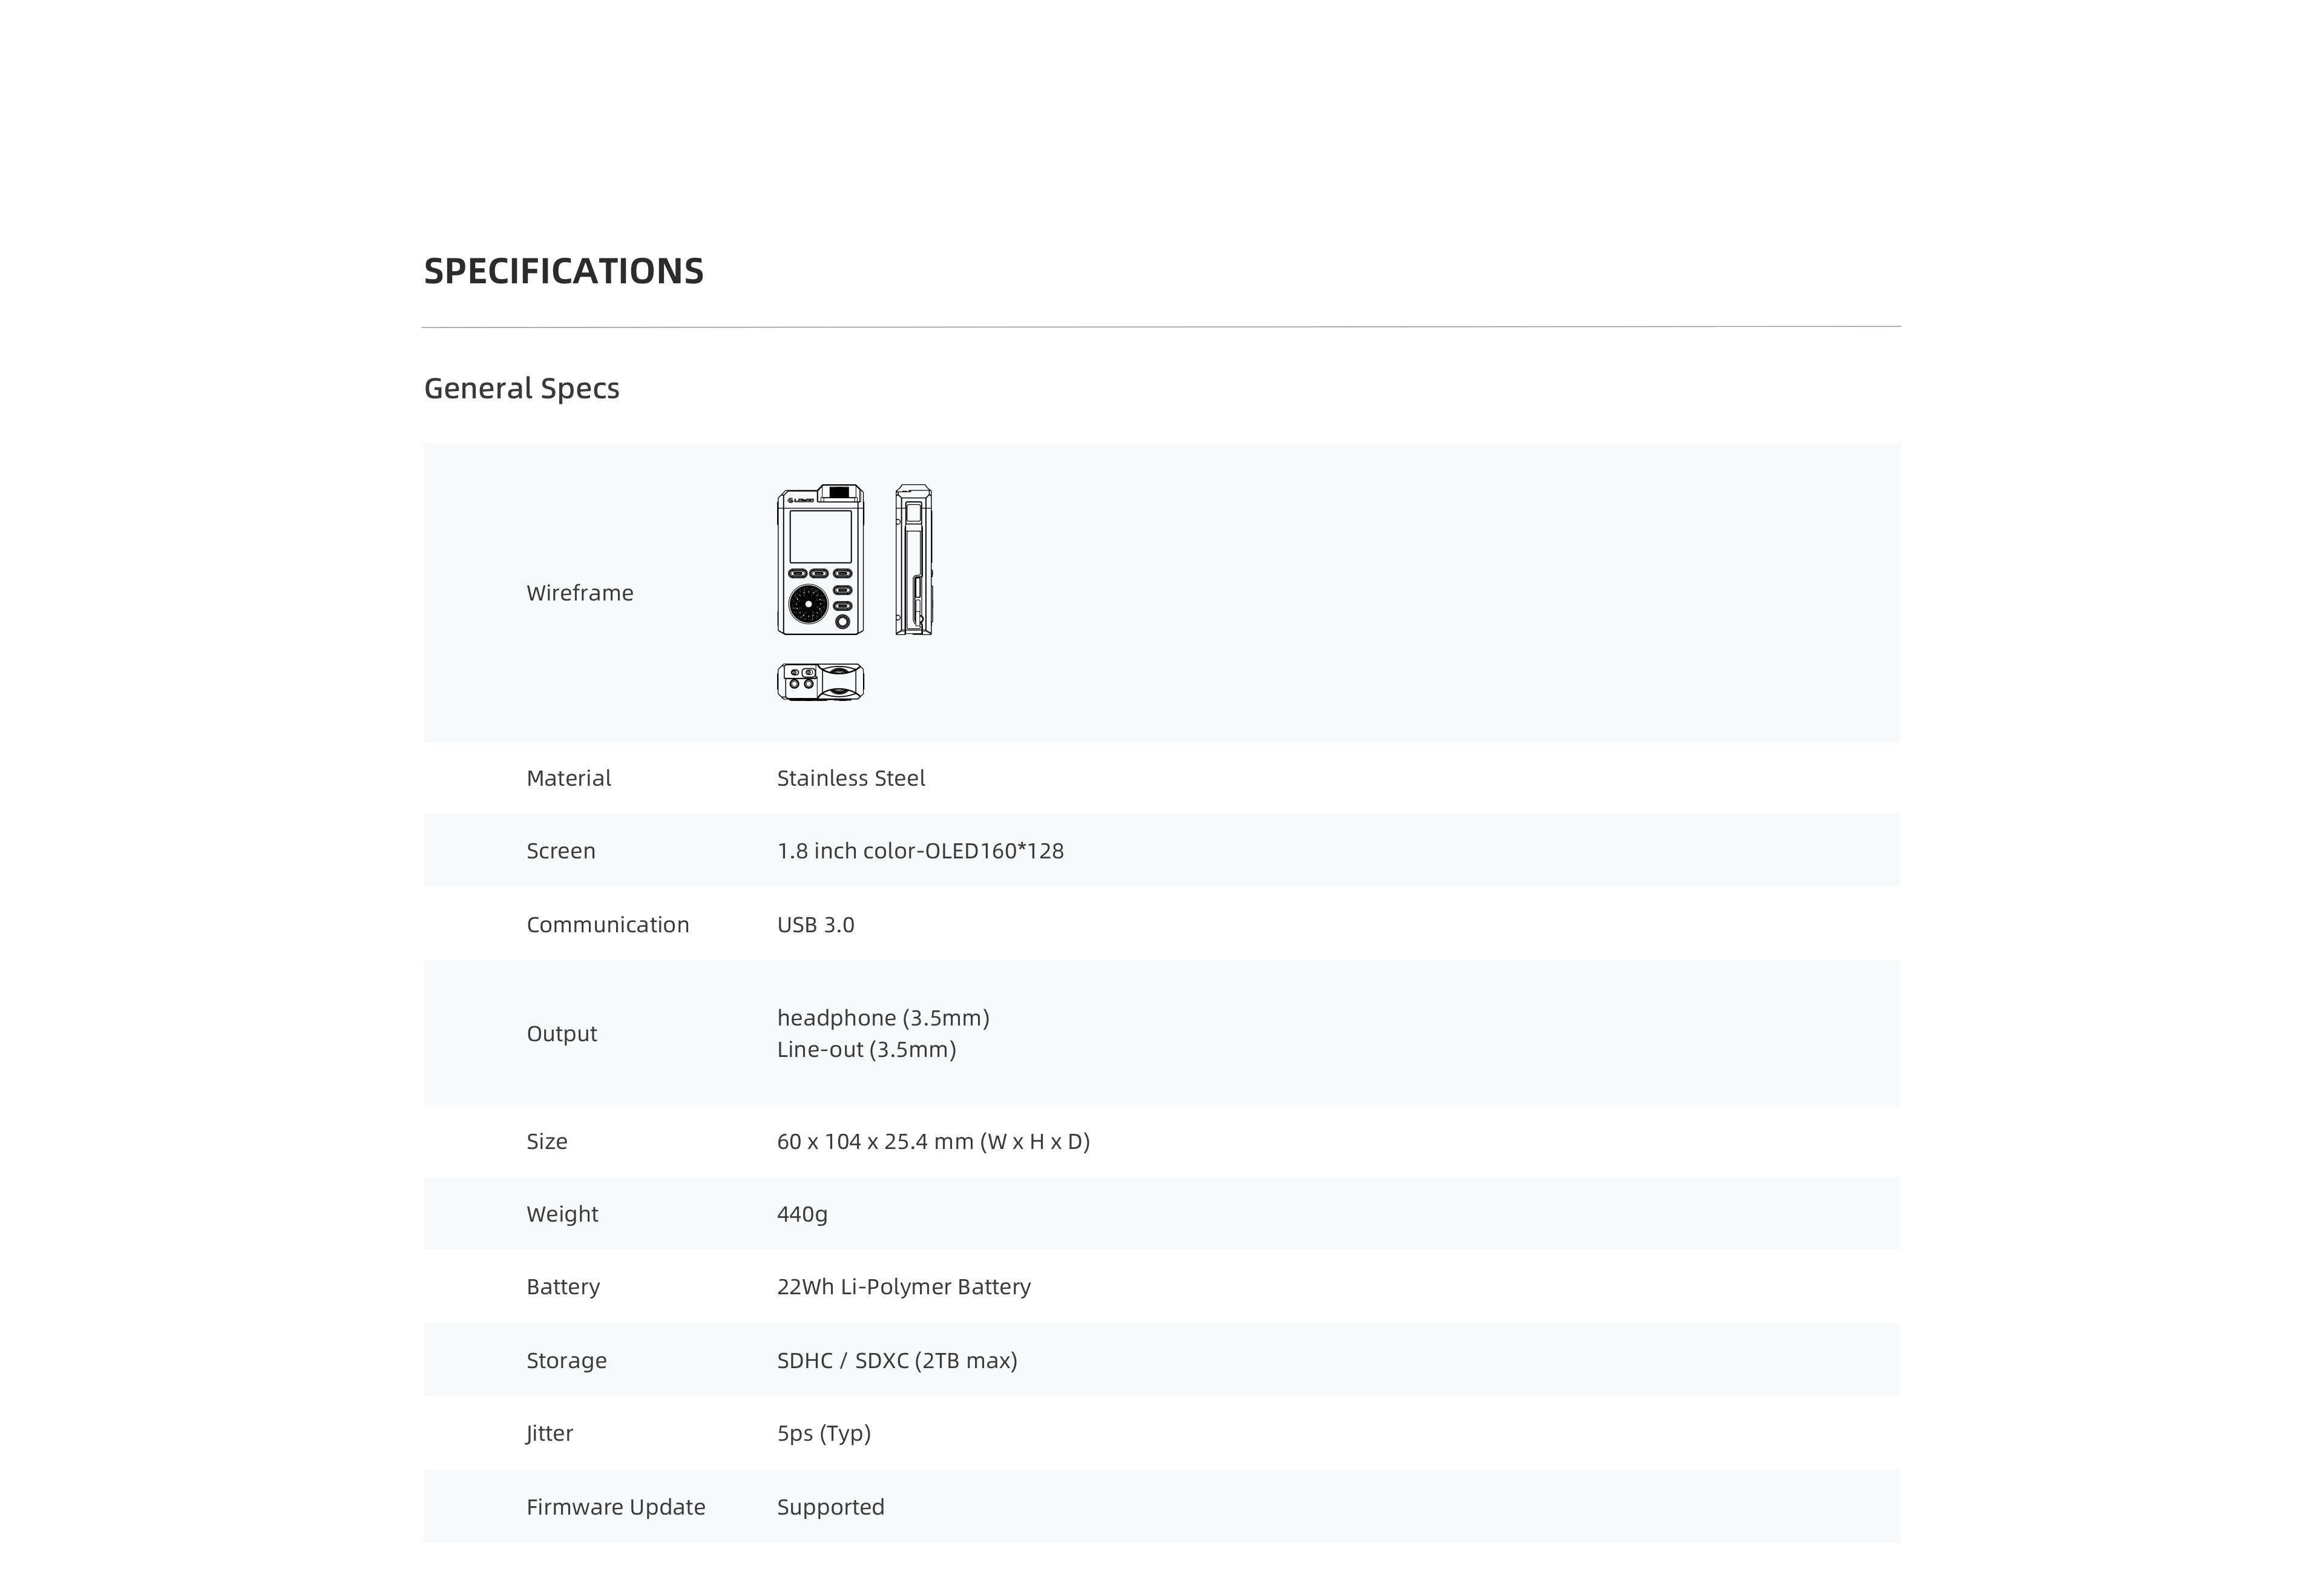Image resolution: width=2324 pixels, height=1580 pixels.
Task: Click the volume wheel in the front wireframe
Action: pos(808,604)
